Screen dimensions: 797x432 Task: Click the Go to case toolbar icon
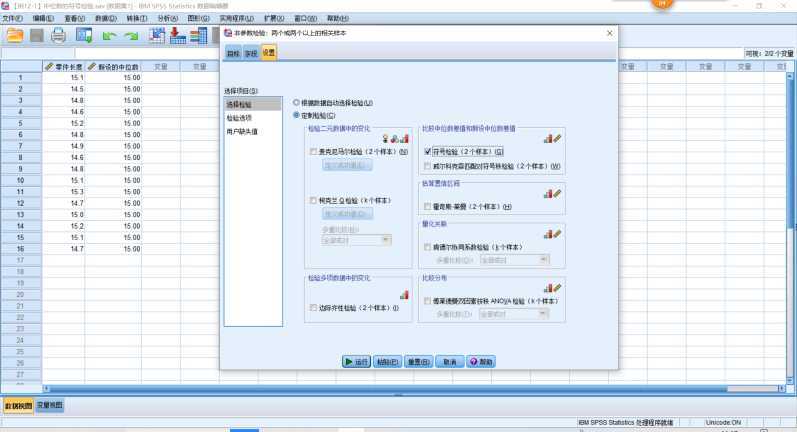(157, 36)
